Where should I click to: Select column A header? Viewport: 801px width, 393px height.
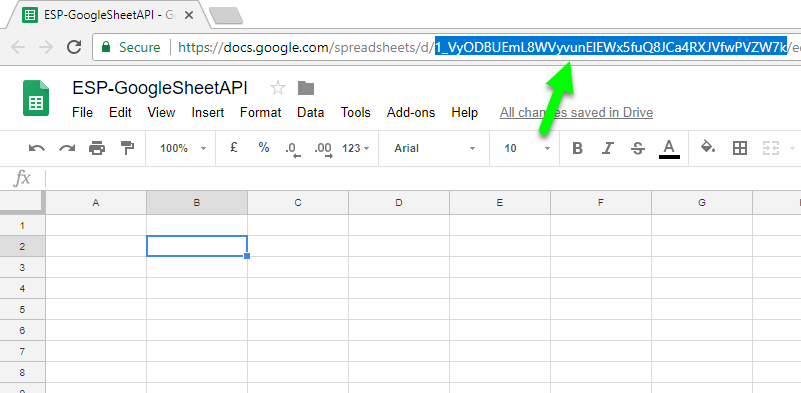click(96, 203)
